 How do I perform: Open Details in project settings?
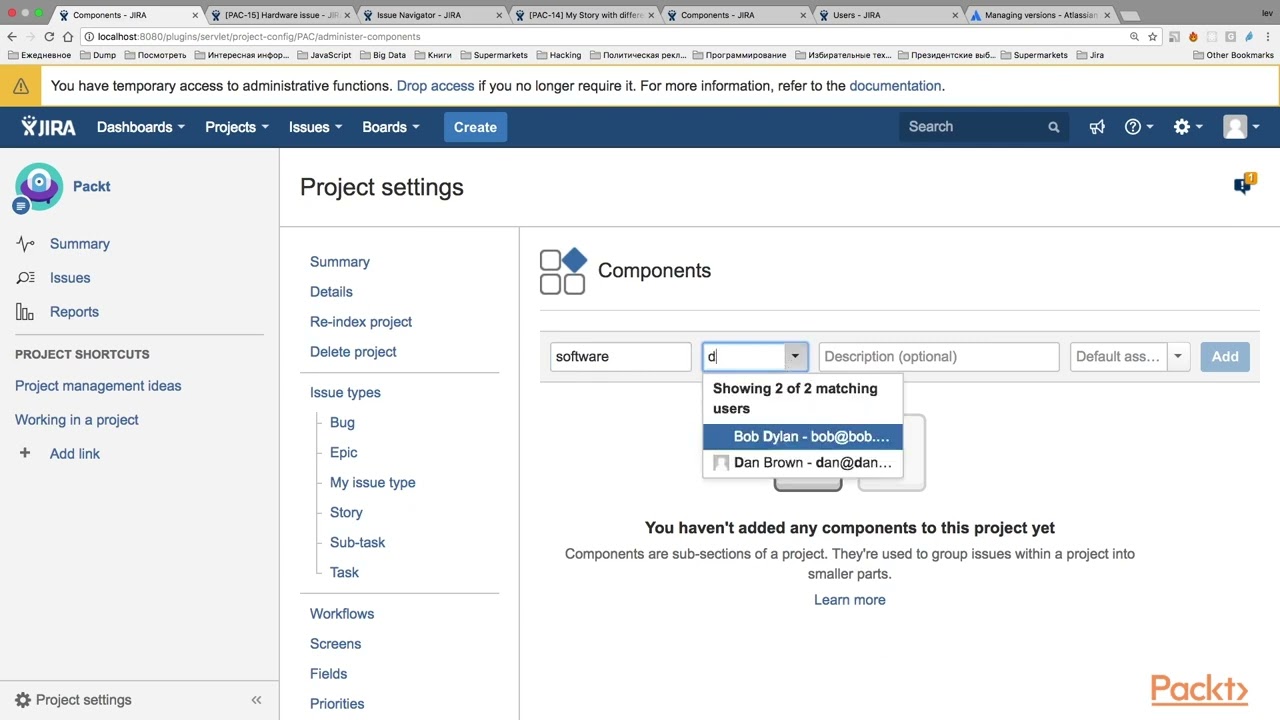pyautogui.click(x=331, y=292)
